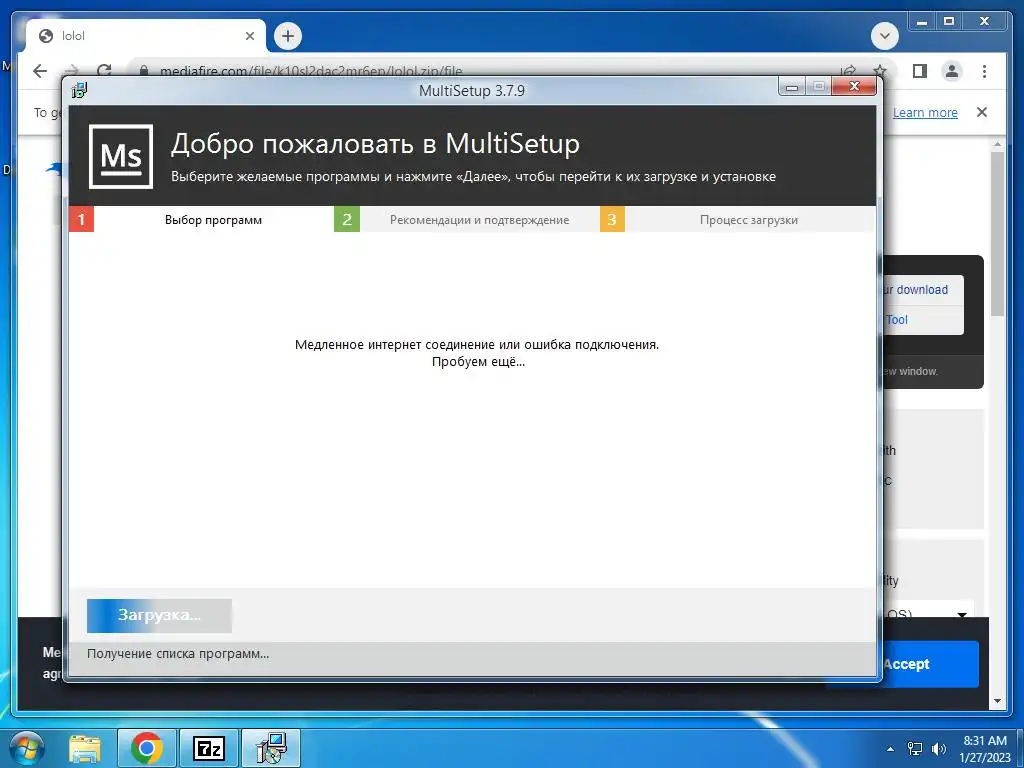Click the Загрузка... loading button
The width and height of the screenshot is (1024, 768).
(159, 615)
